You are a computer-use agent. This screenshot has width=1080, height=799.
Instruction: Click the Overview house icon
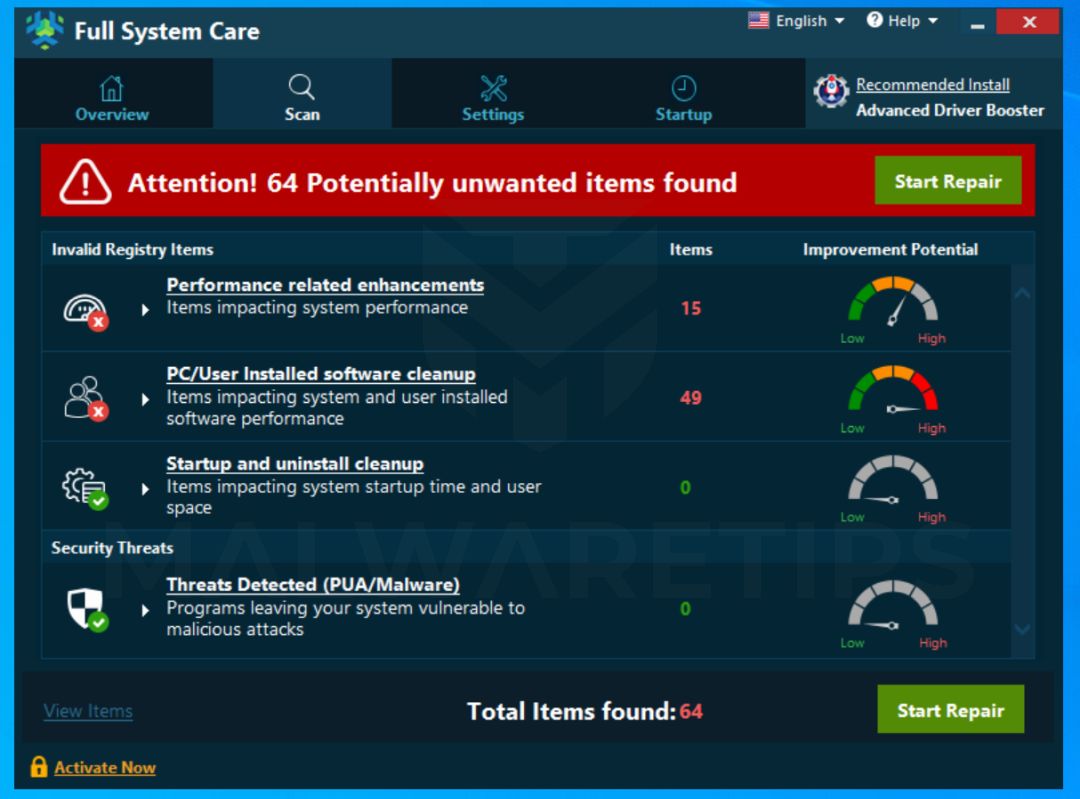112,88
